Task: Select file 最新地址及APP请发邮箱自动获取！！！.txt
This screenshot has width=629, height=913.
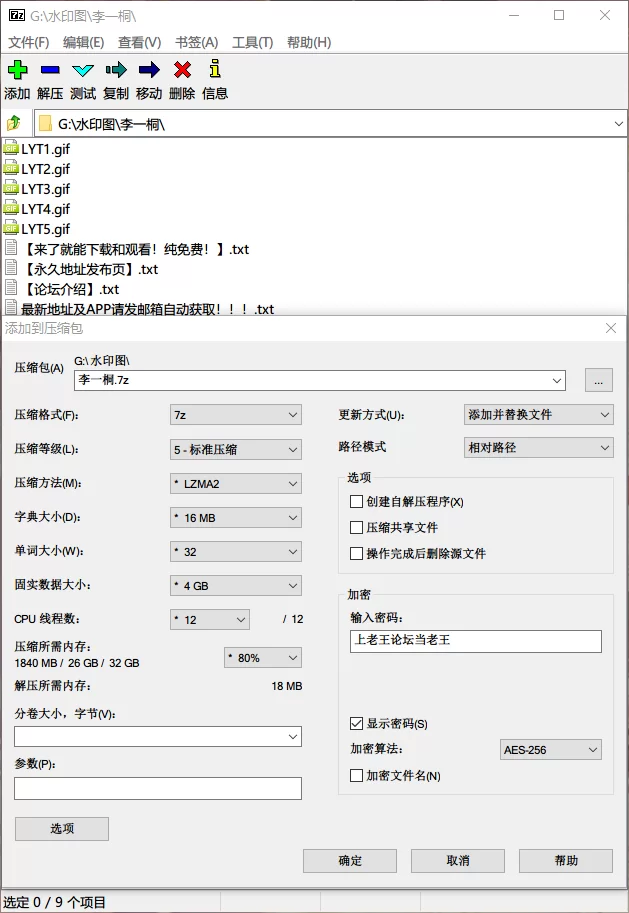Action: (x=147, y=309)
